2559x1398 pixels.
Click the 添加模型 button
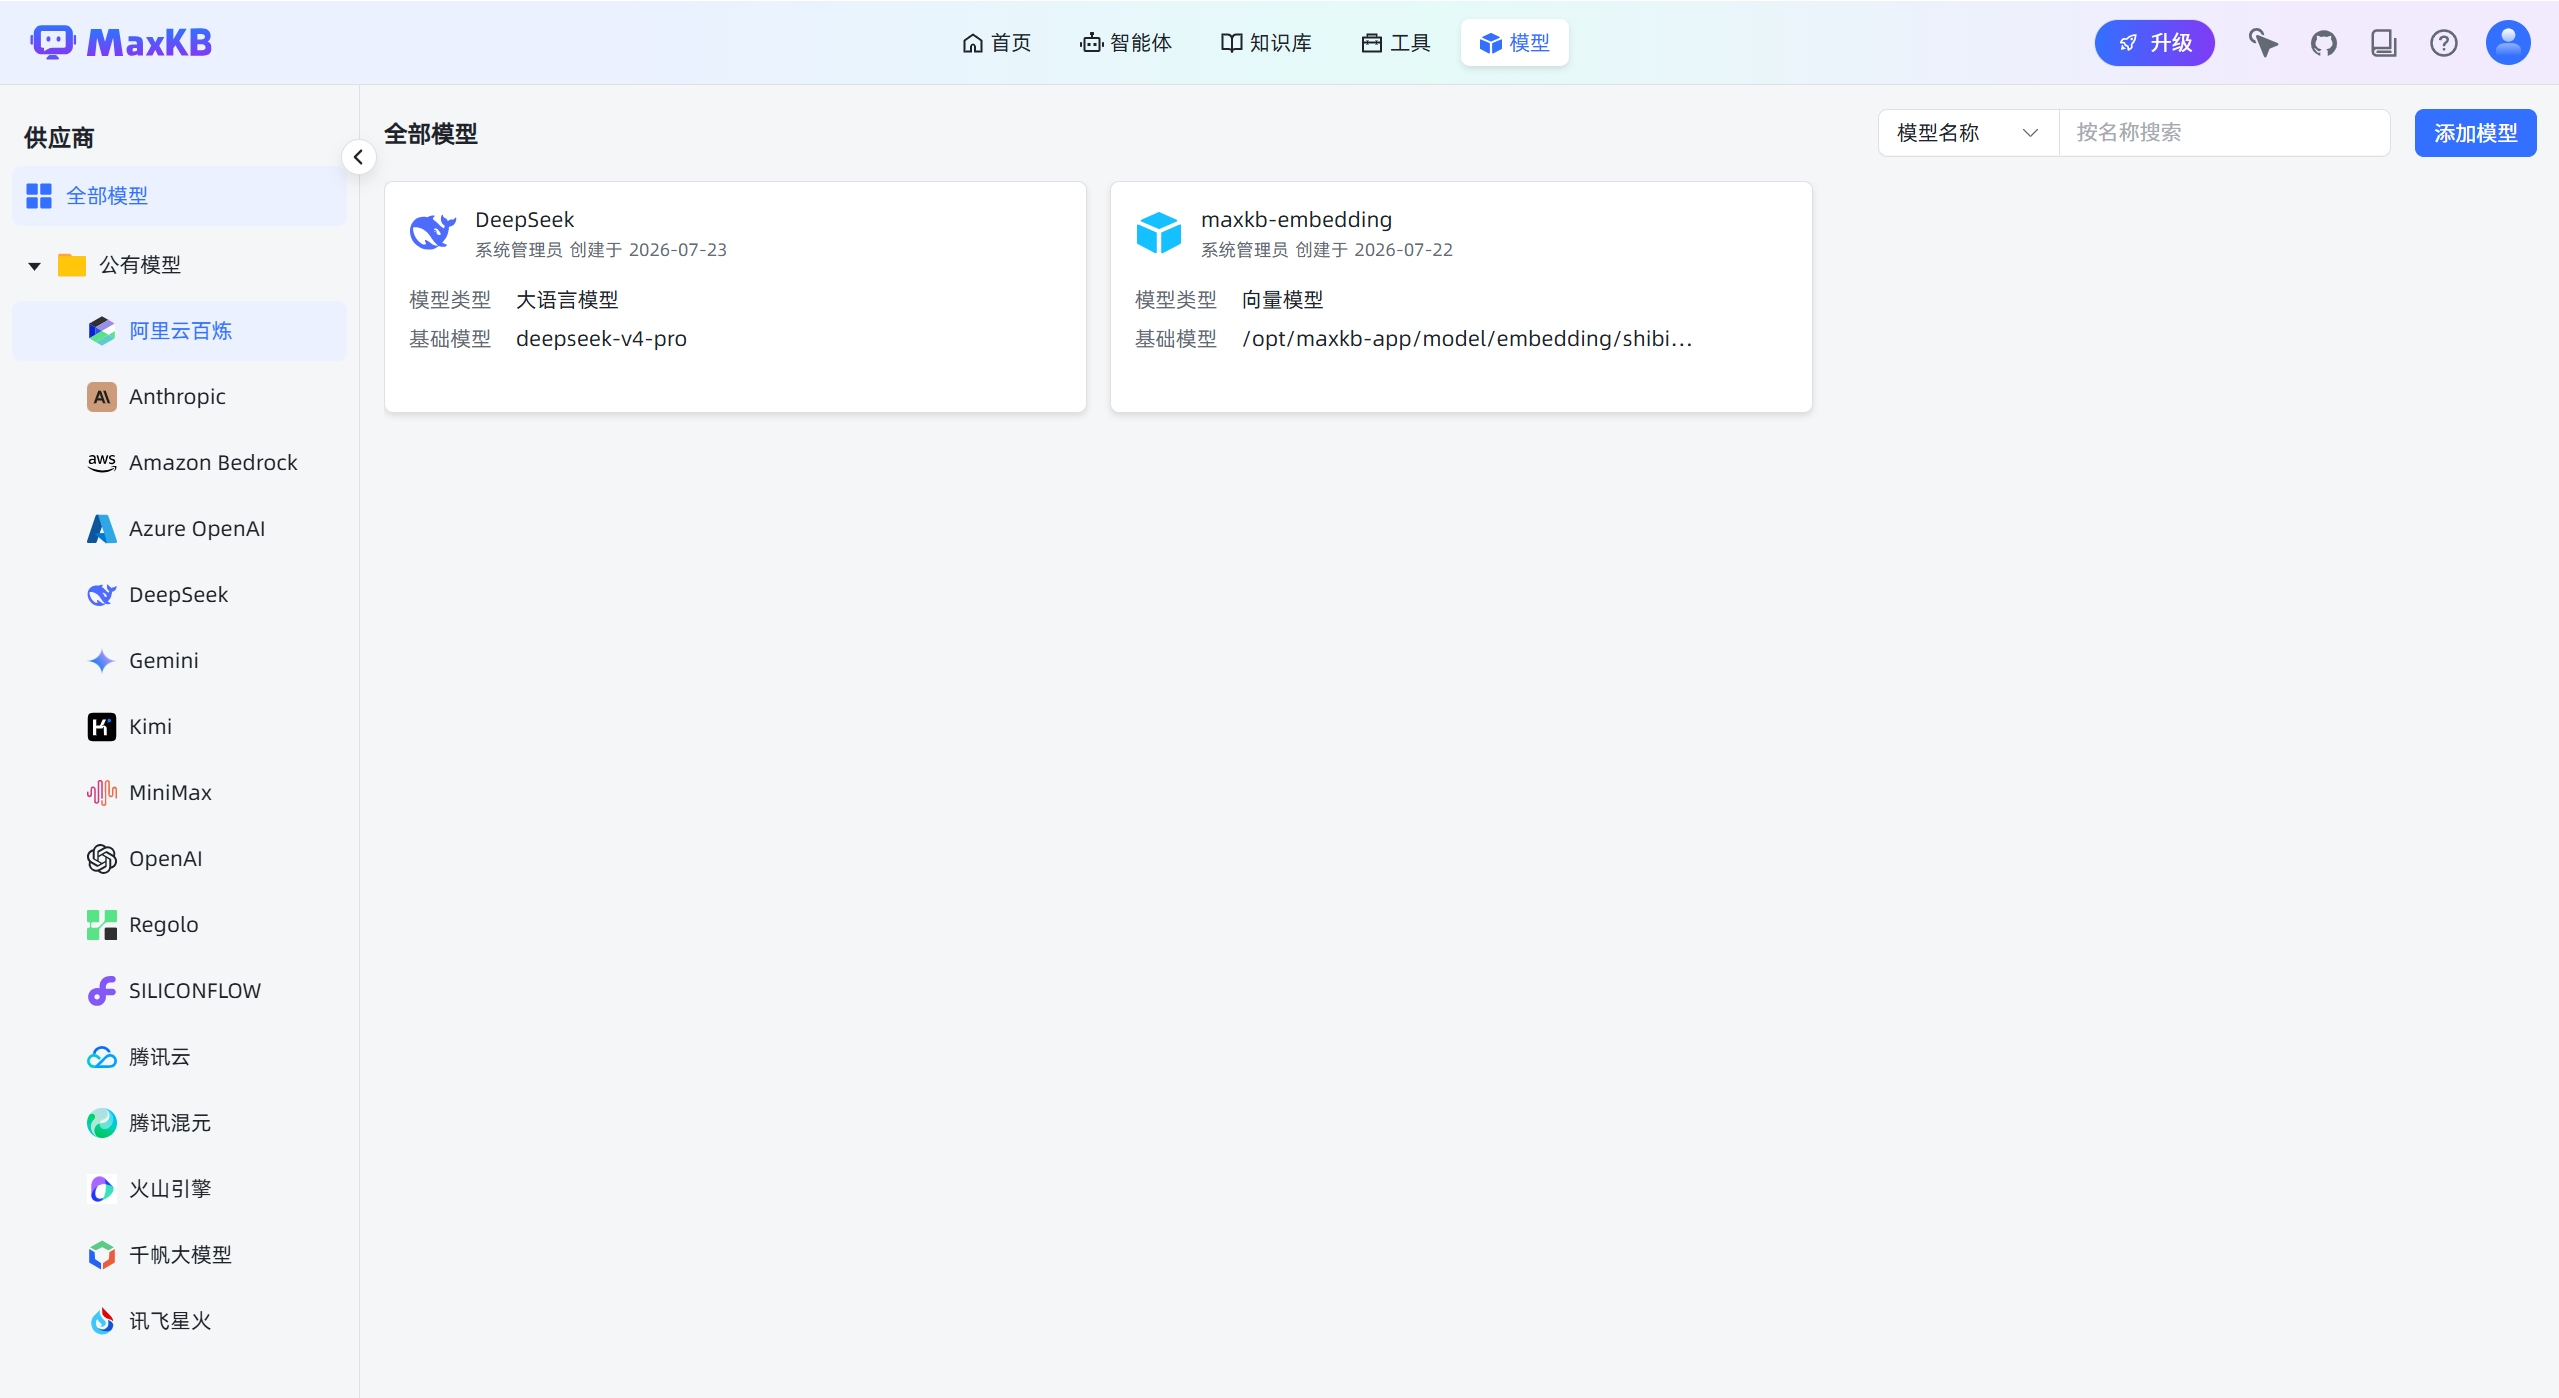tap(2475, 133)
